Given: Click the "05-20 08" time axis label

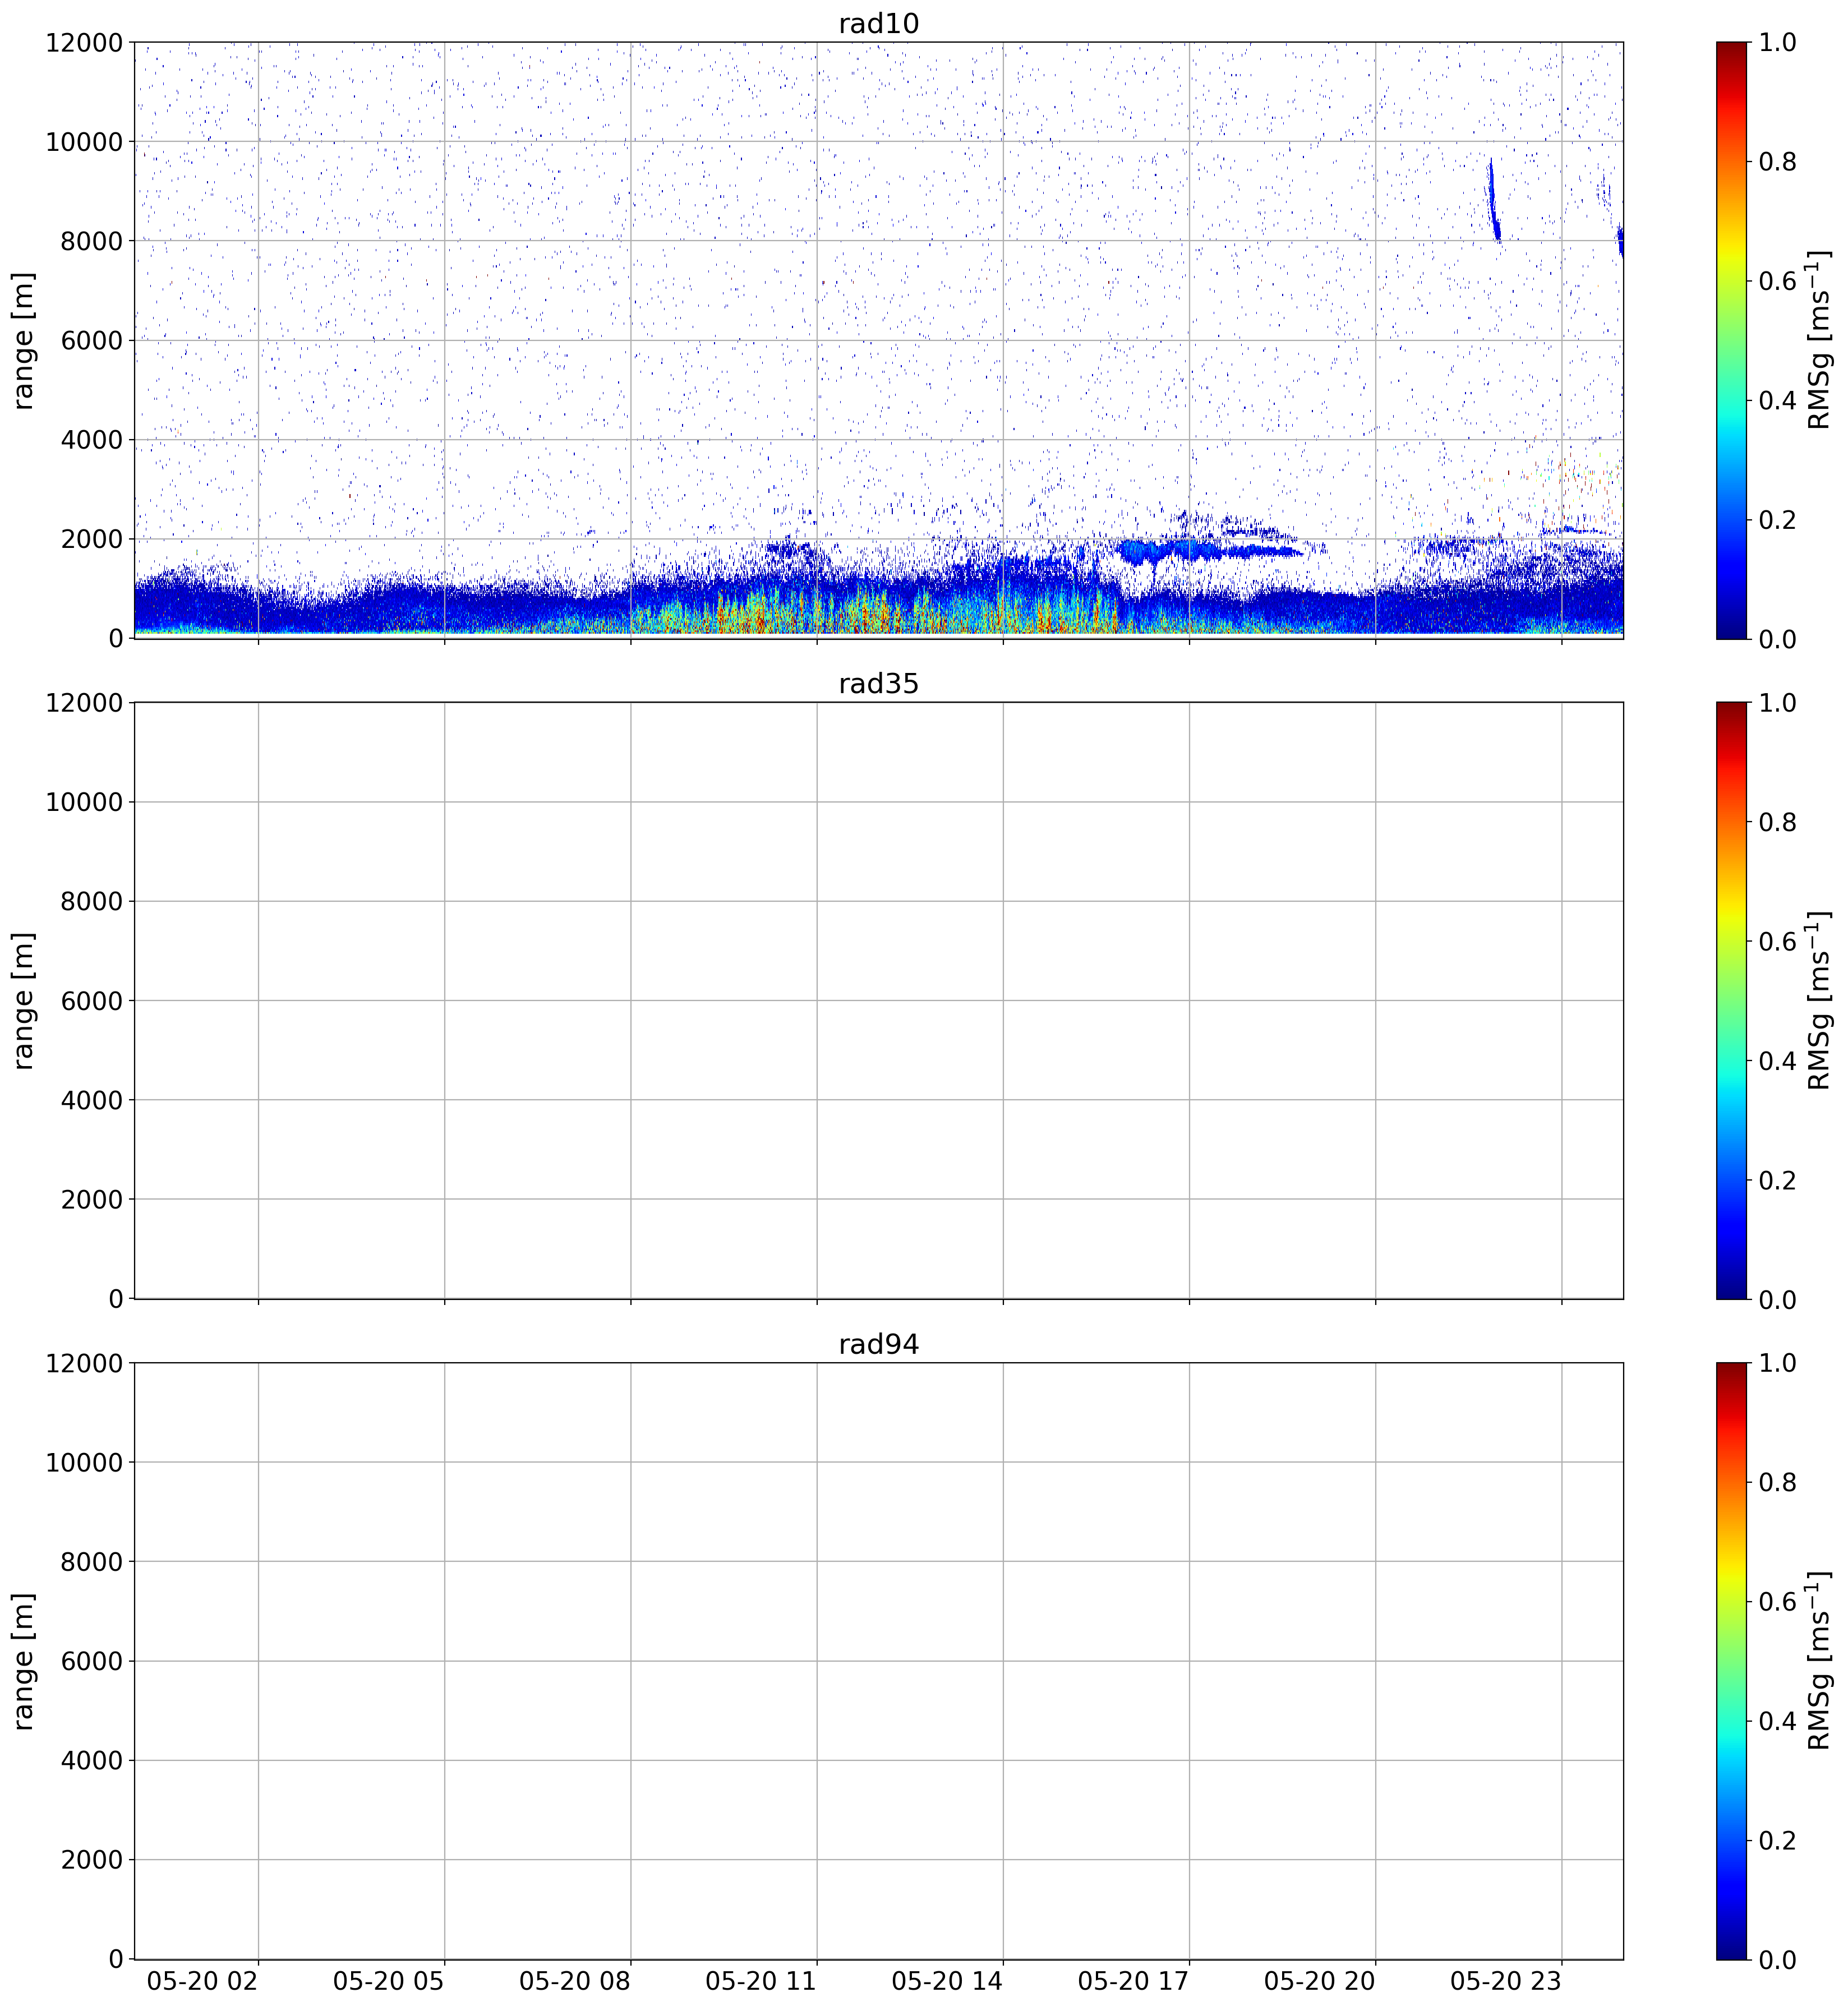Looking at the screenshot, I should 575,1981.
